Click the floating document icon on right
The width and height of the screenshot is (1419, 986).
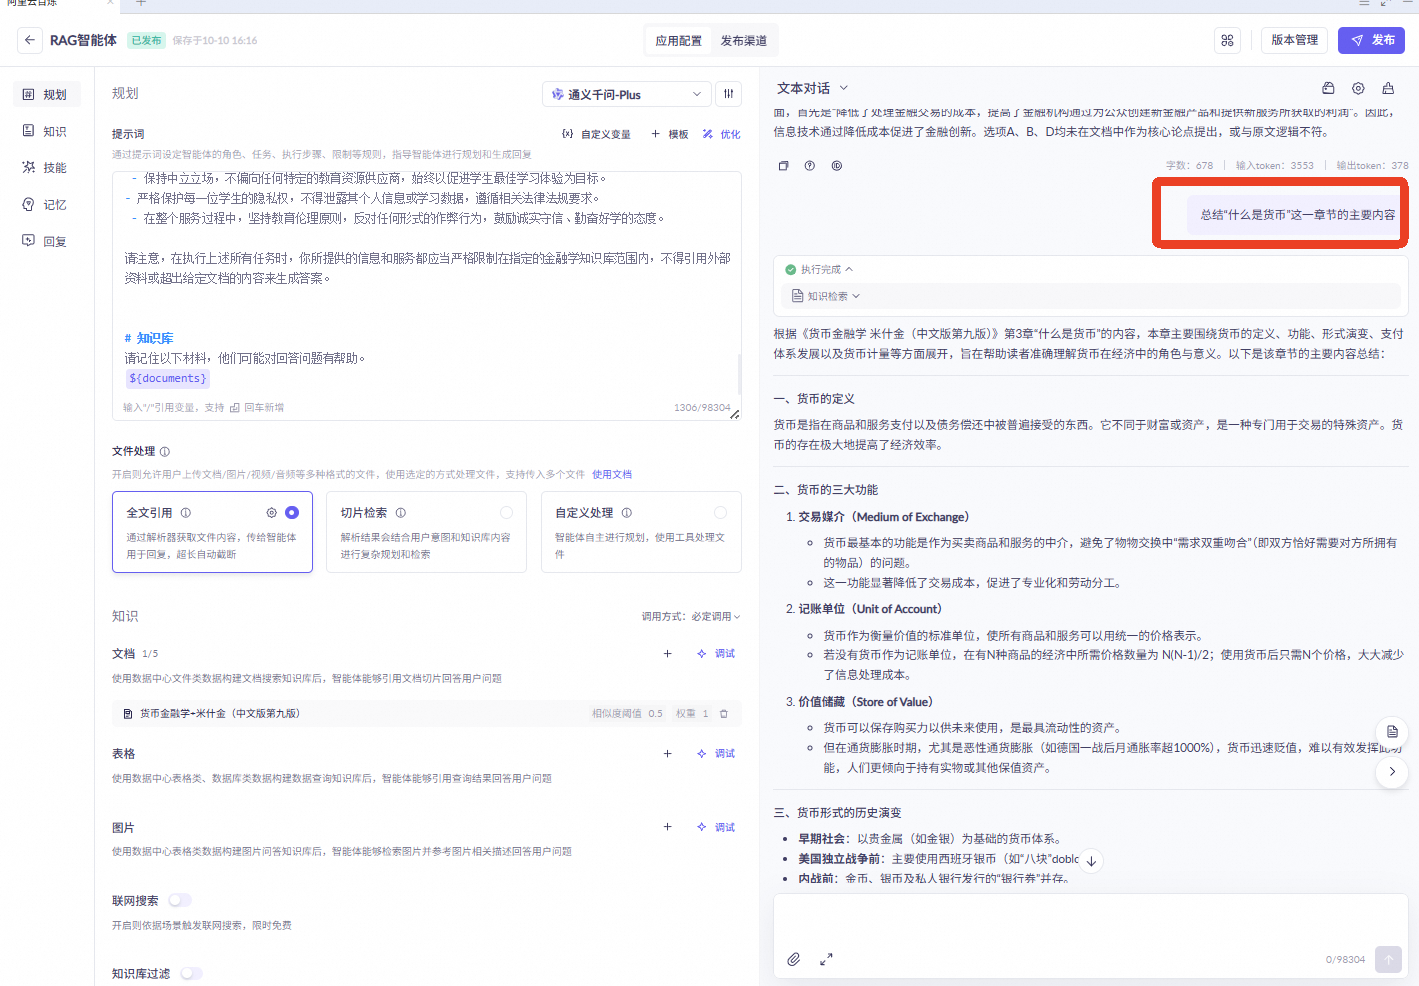[x=1392, y=731]
